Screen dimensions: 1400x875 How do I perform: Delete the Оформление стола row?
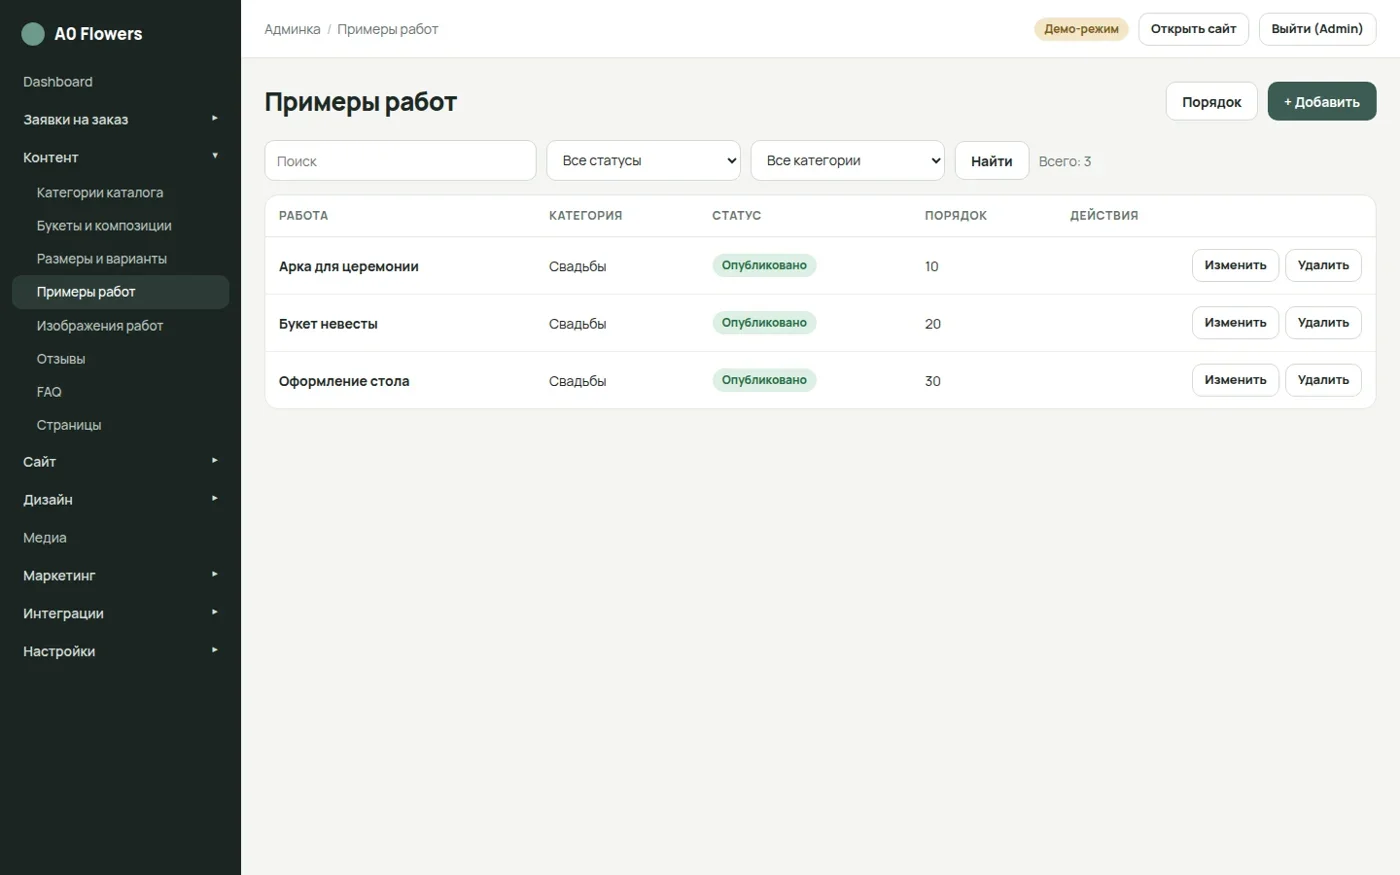1323,380
